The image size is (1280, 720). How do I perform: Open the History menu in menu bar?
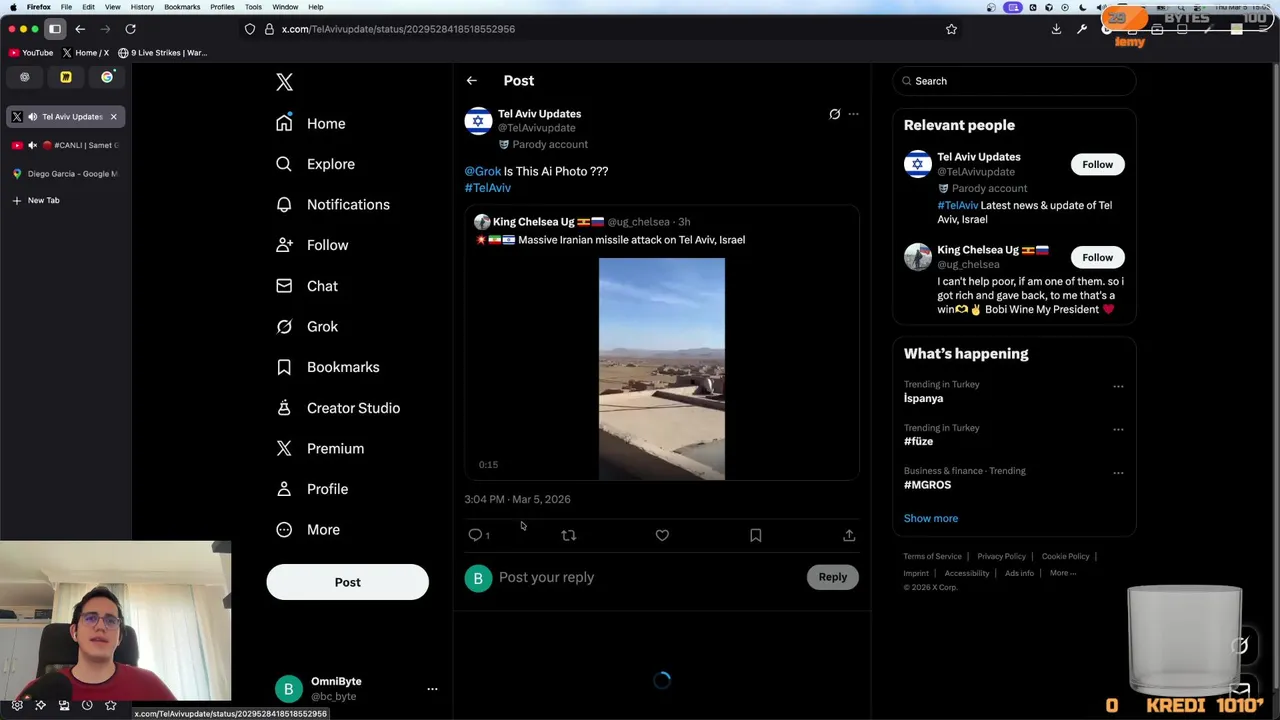142,7
